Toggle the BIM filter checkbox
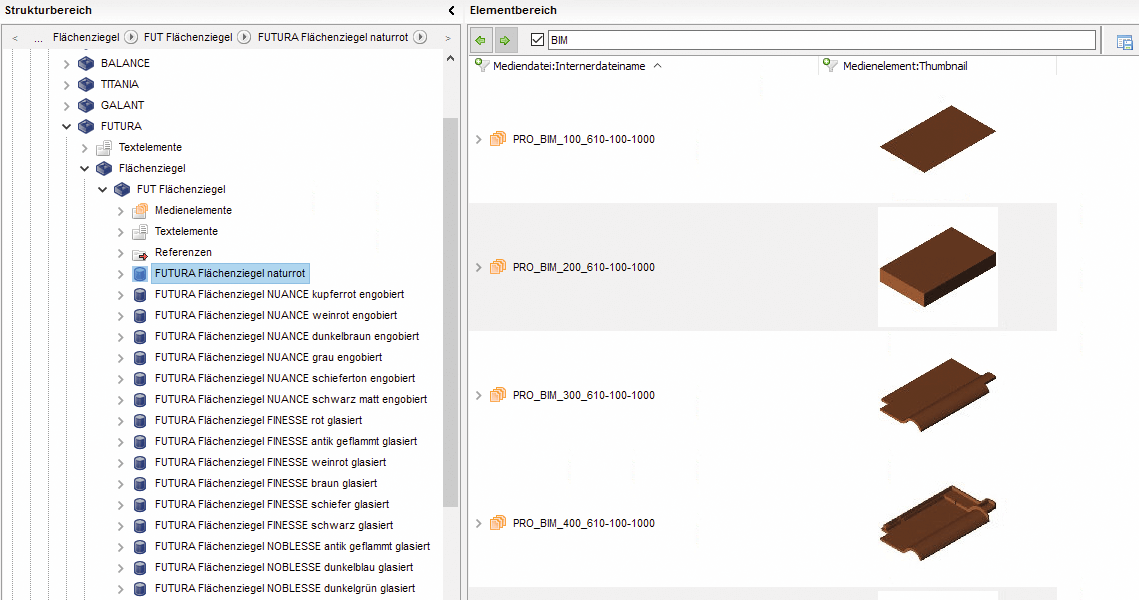The height and width of the screenshot is (600, 1140). coord(537,40)
